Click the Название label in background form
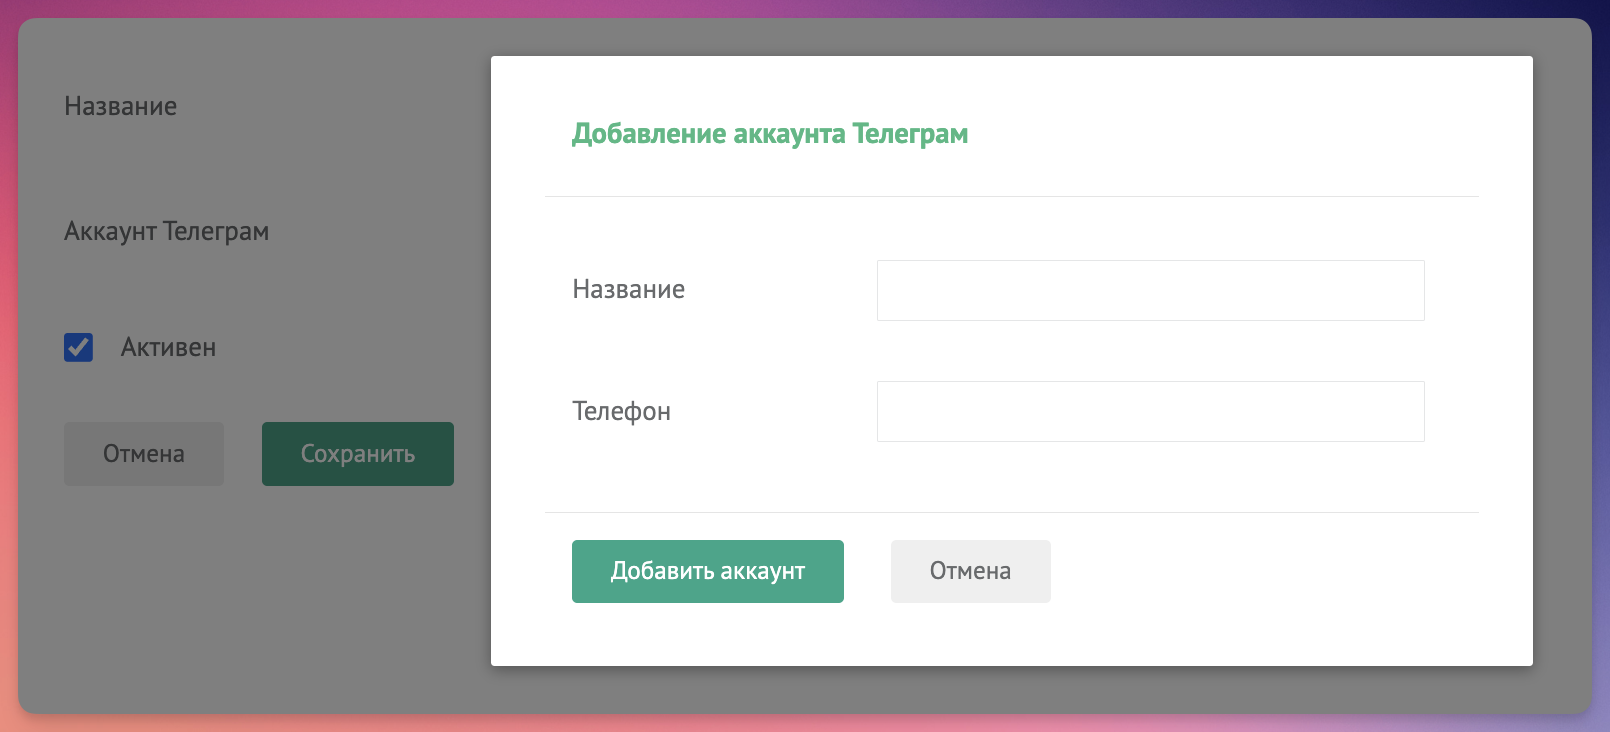Image resolution: width=1610 pixels, height=732 pixels. pyautogui.click(x=120, y=106)
